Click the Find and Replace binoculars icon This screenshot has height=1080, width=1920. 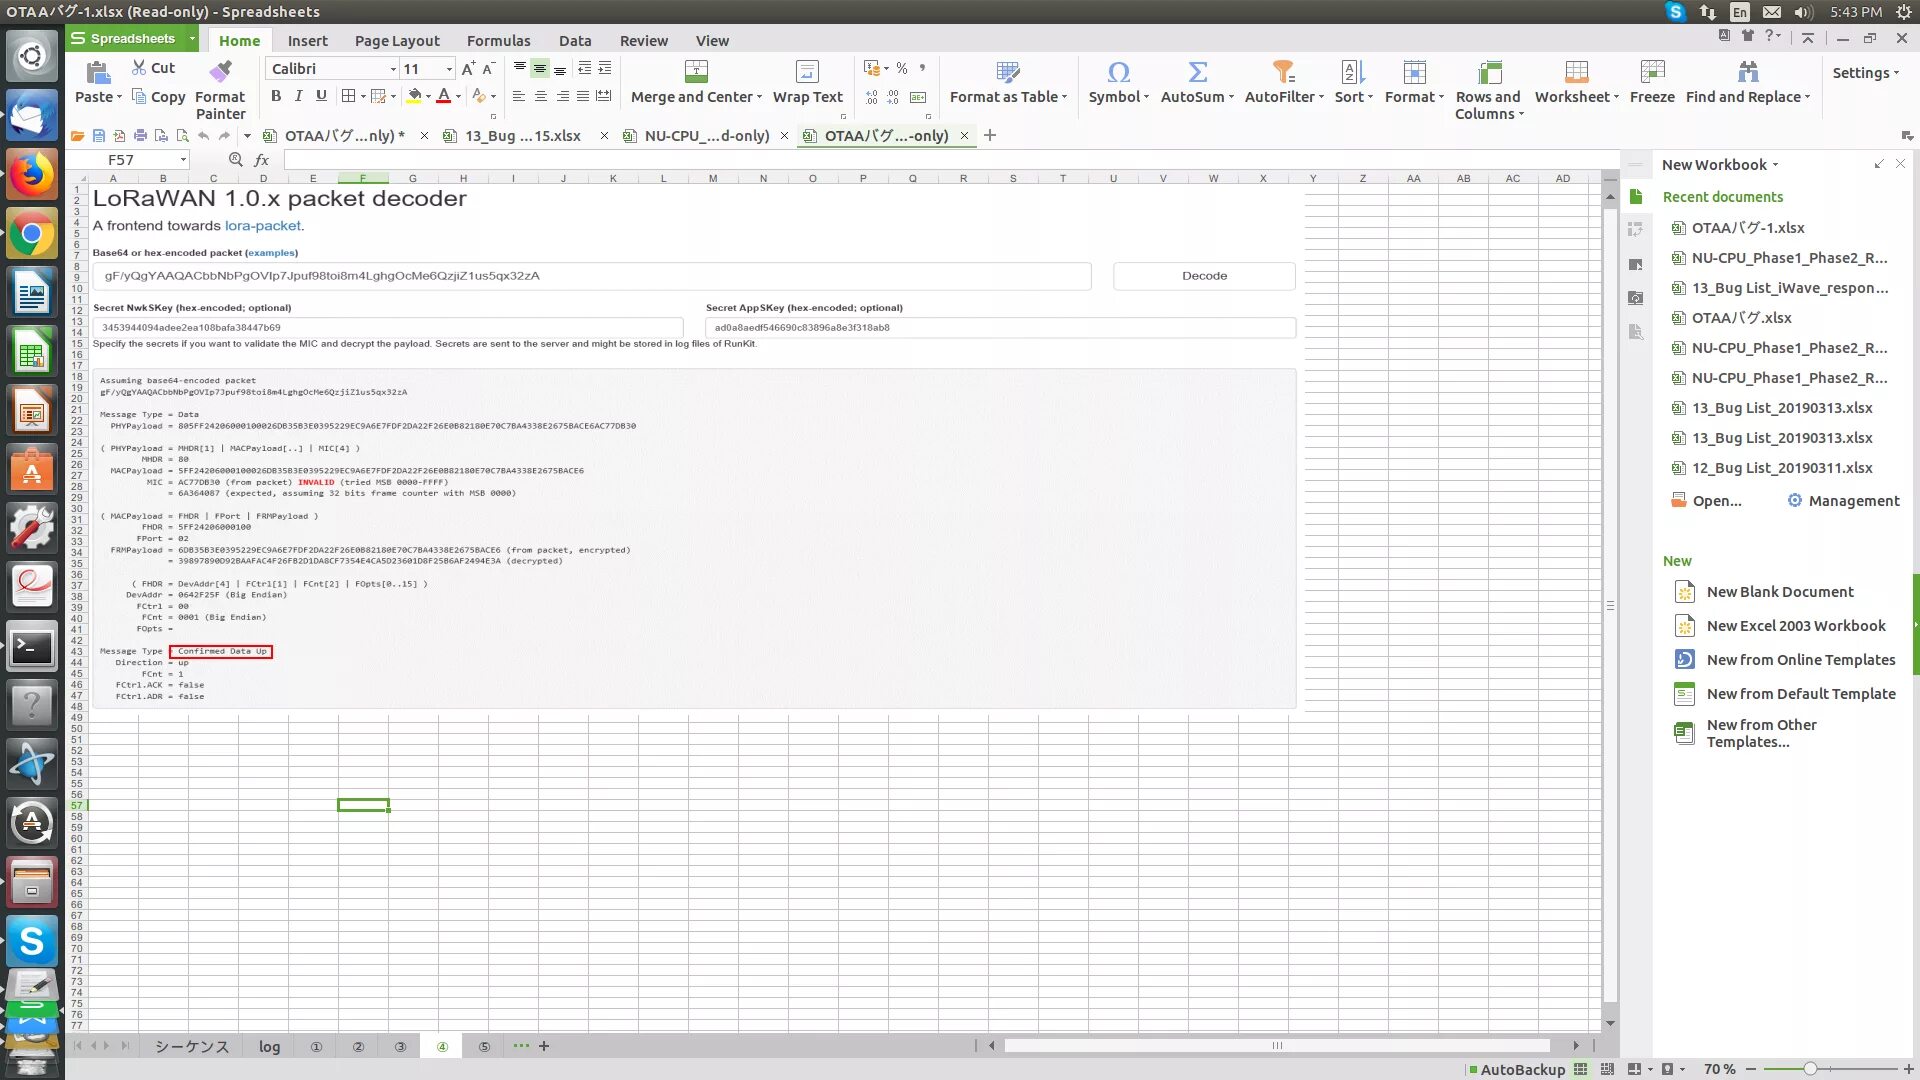click(1747, 72)
